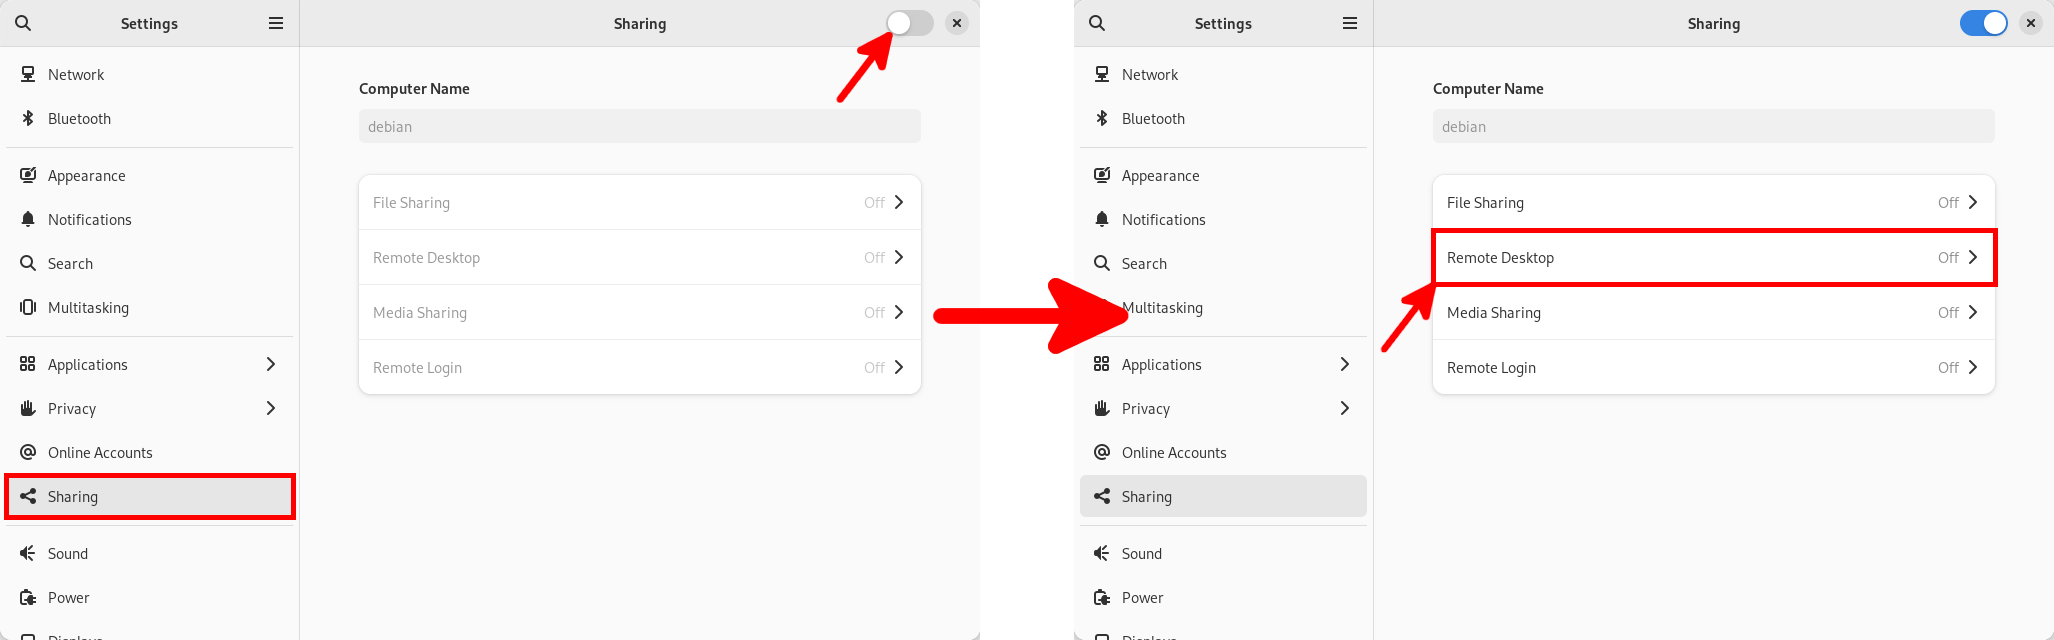Screen dimensions: 2054x640
Task: Click the Sound speaker icon in left sidebar
Action: coord(28,553)
